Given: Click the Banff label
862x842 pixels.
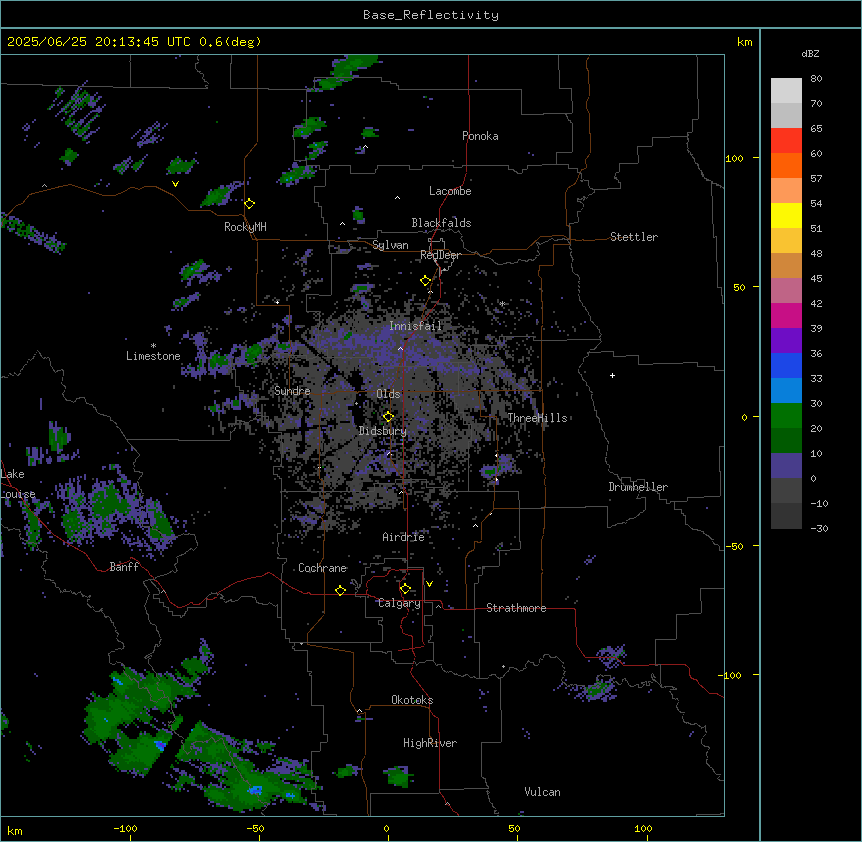Looking at the screenshot, I should click(124, 567).
